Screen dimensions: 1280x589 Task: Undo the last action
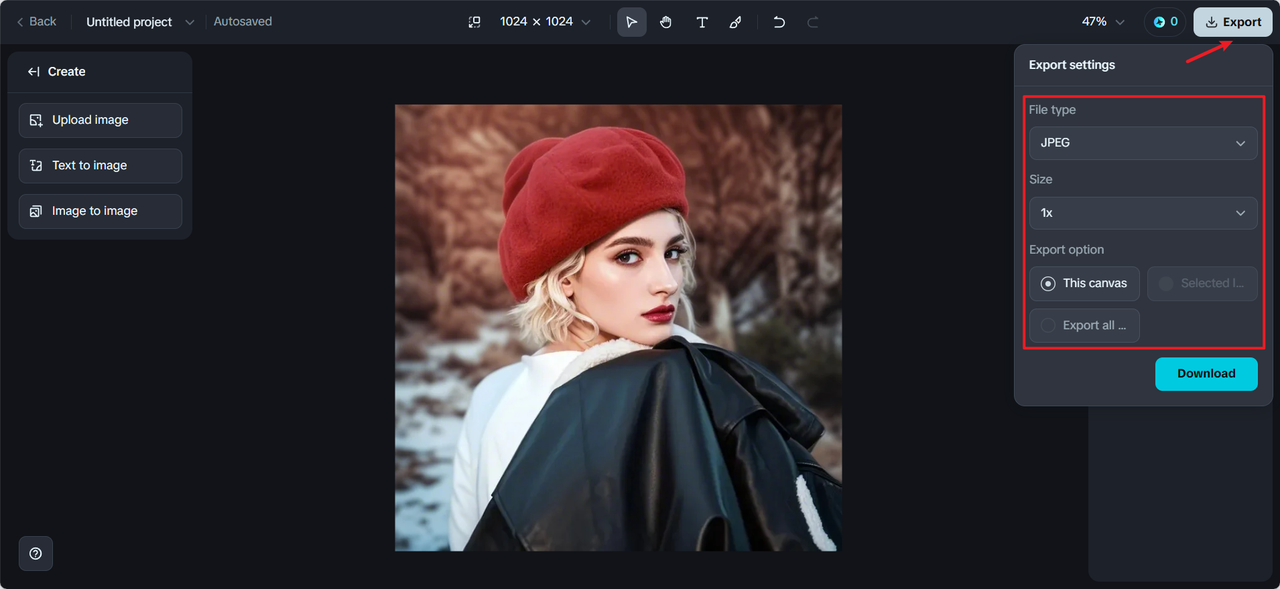point(779,22)
